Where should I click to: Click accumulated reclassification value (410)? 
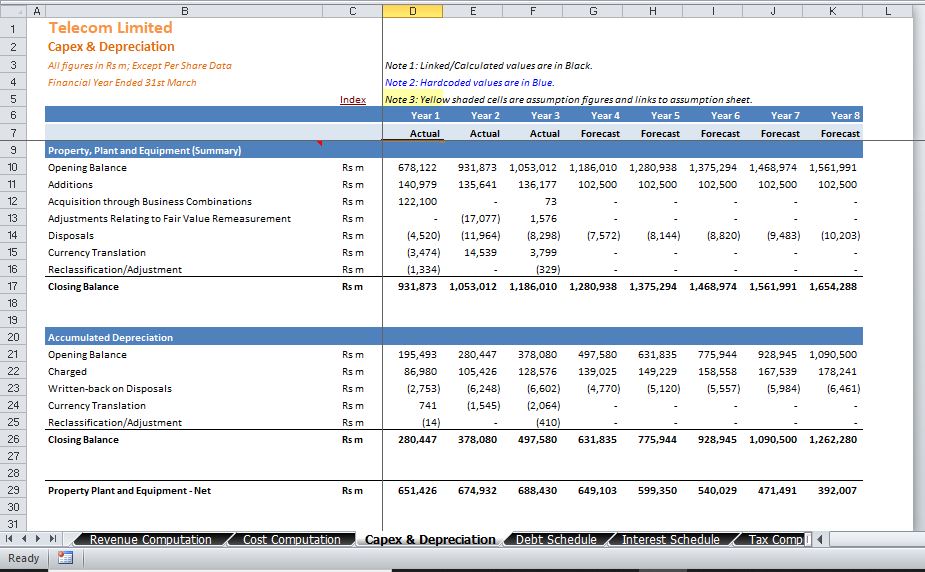click(547, 422)
